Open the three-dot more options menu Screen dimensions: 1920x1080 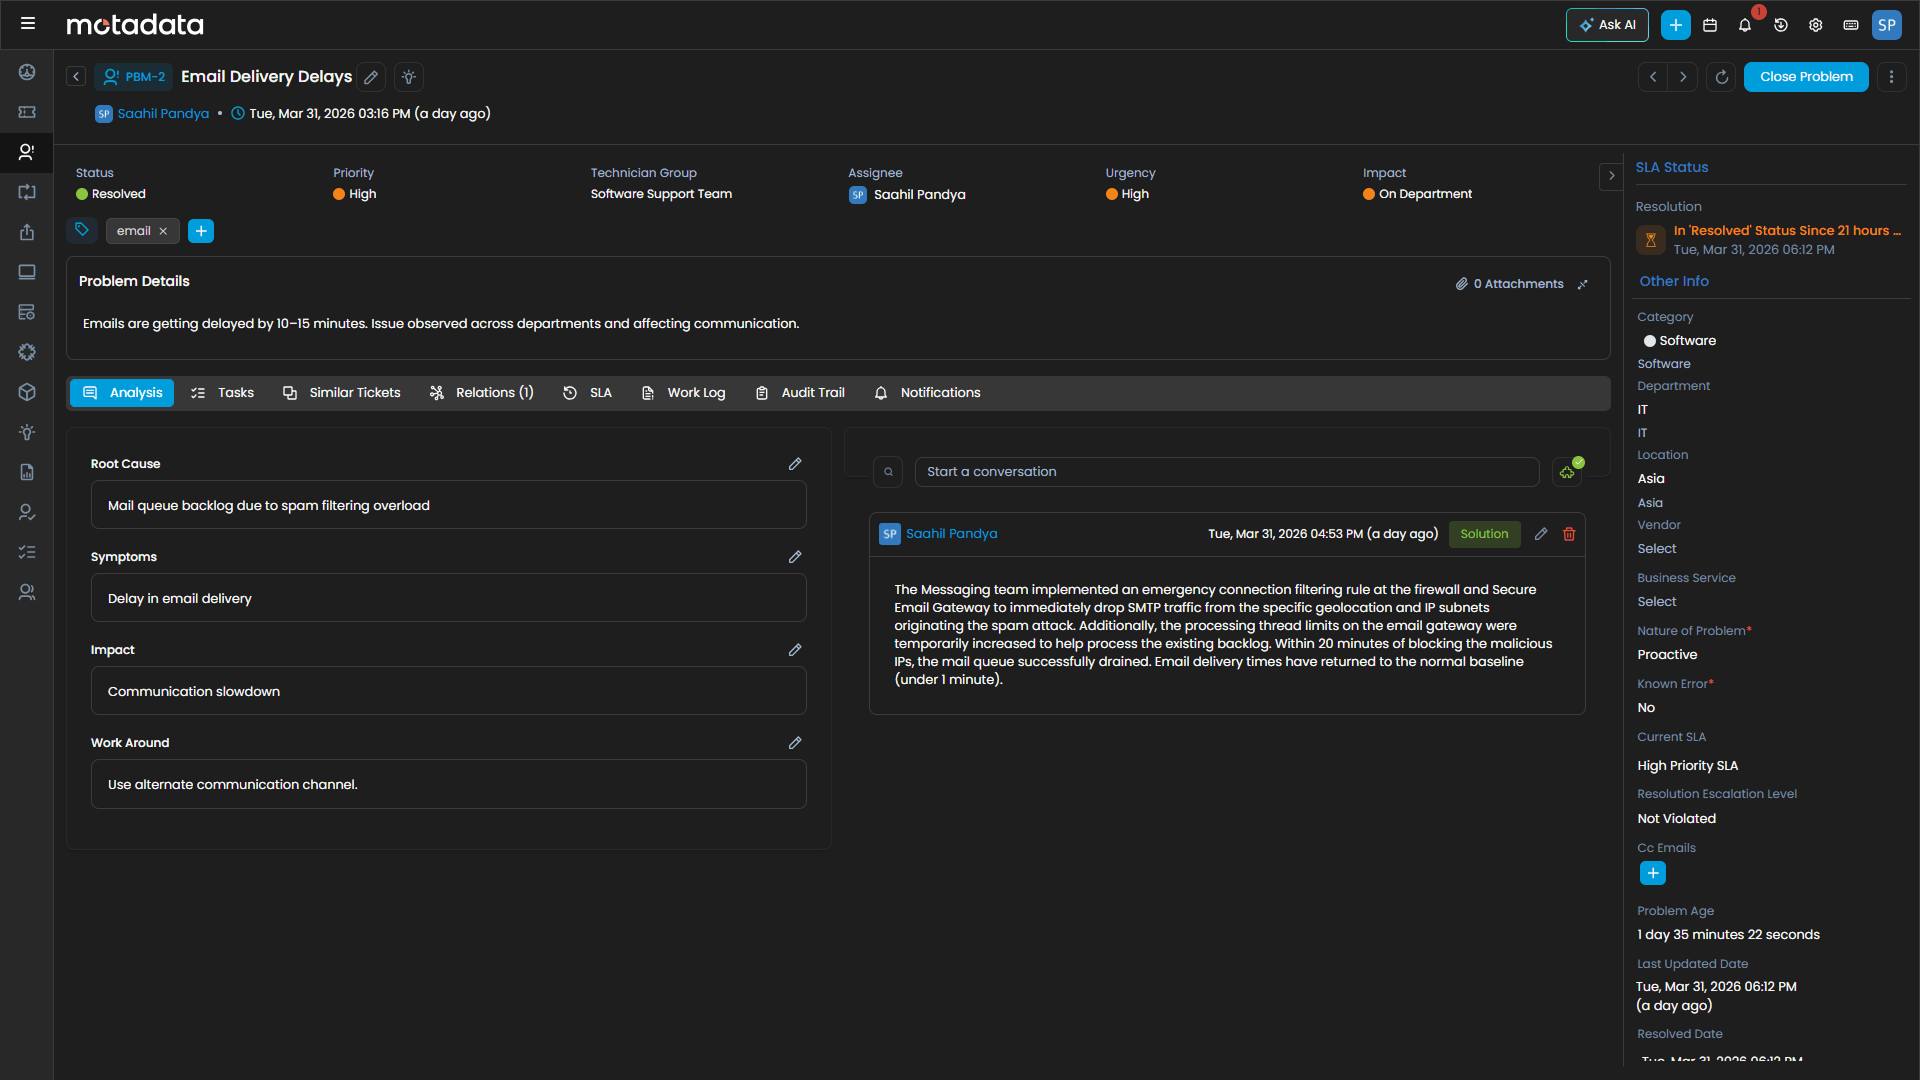coord(1891,77)
